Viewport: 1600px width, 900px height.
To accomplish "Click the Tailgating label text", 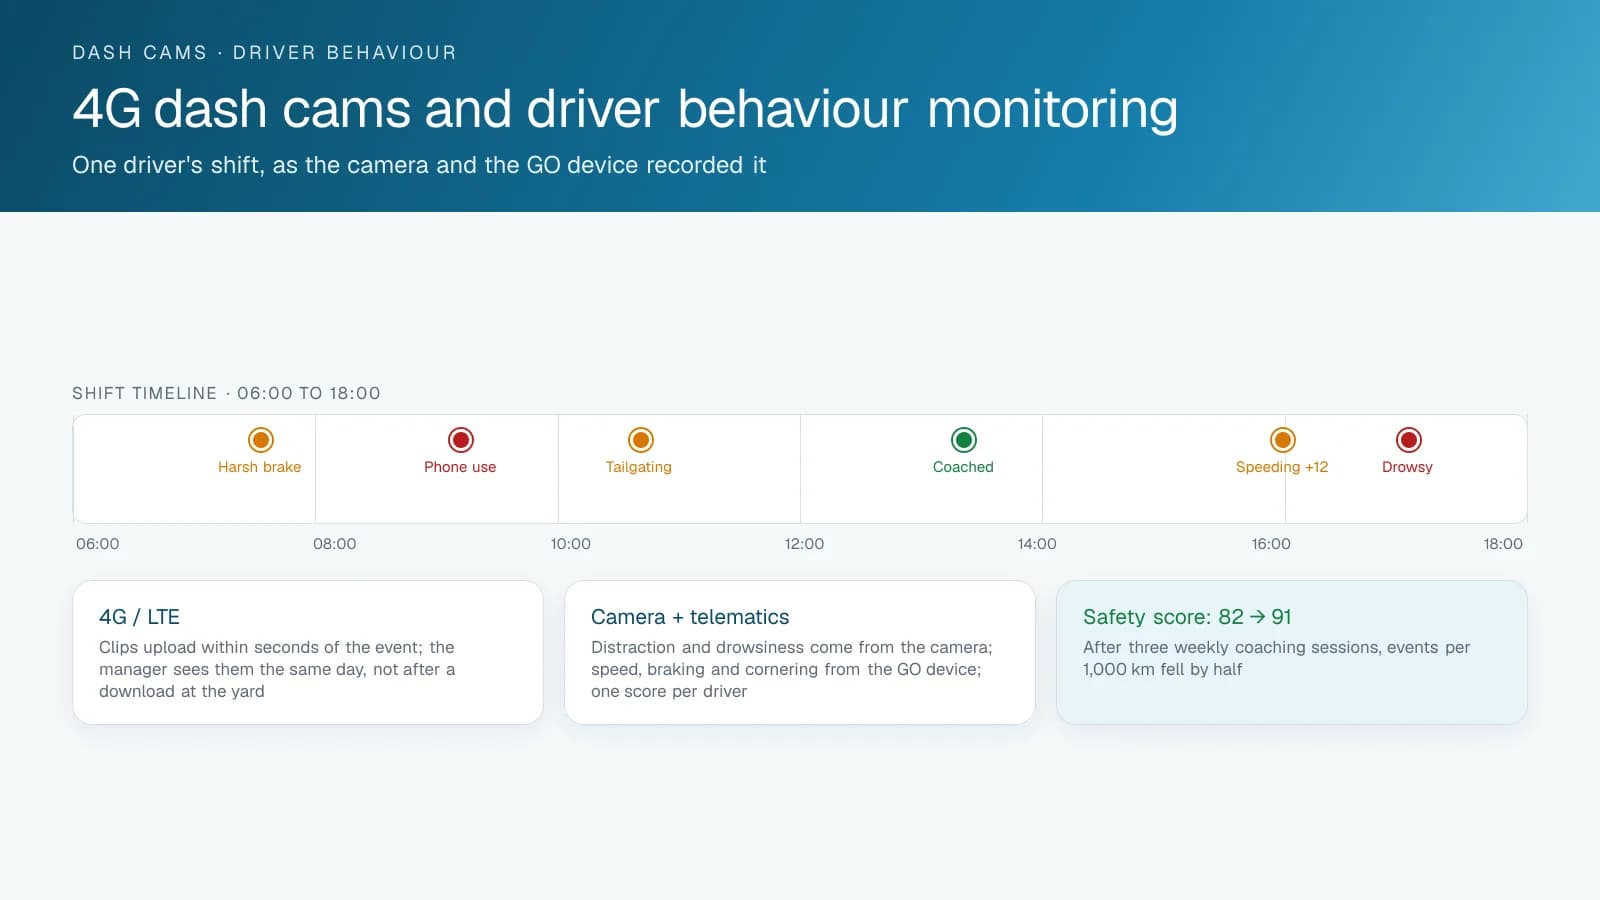I will 639,467.
